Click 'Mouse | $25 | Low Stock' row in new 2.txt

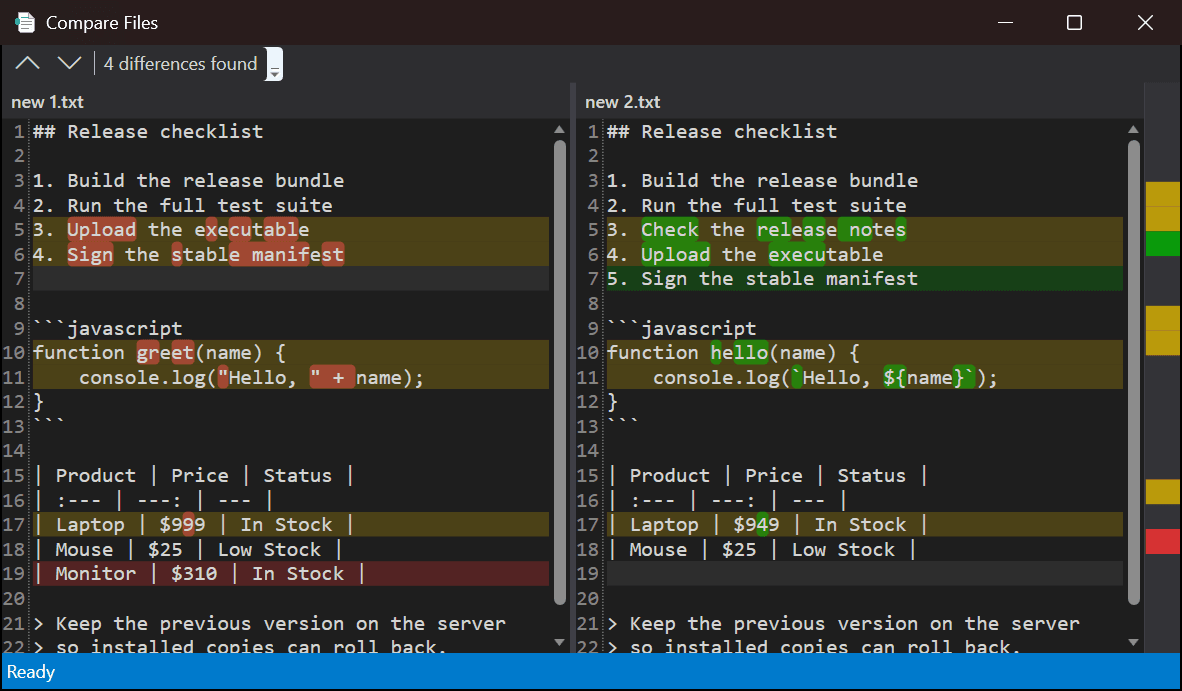pyautogui.click(x=762, y=549)
